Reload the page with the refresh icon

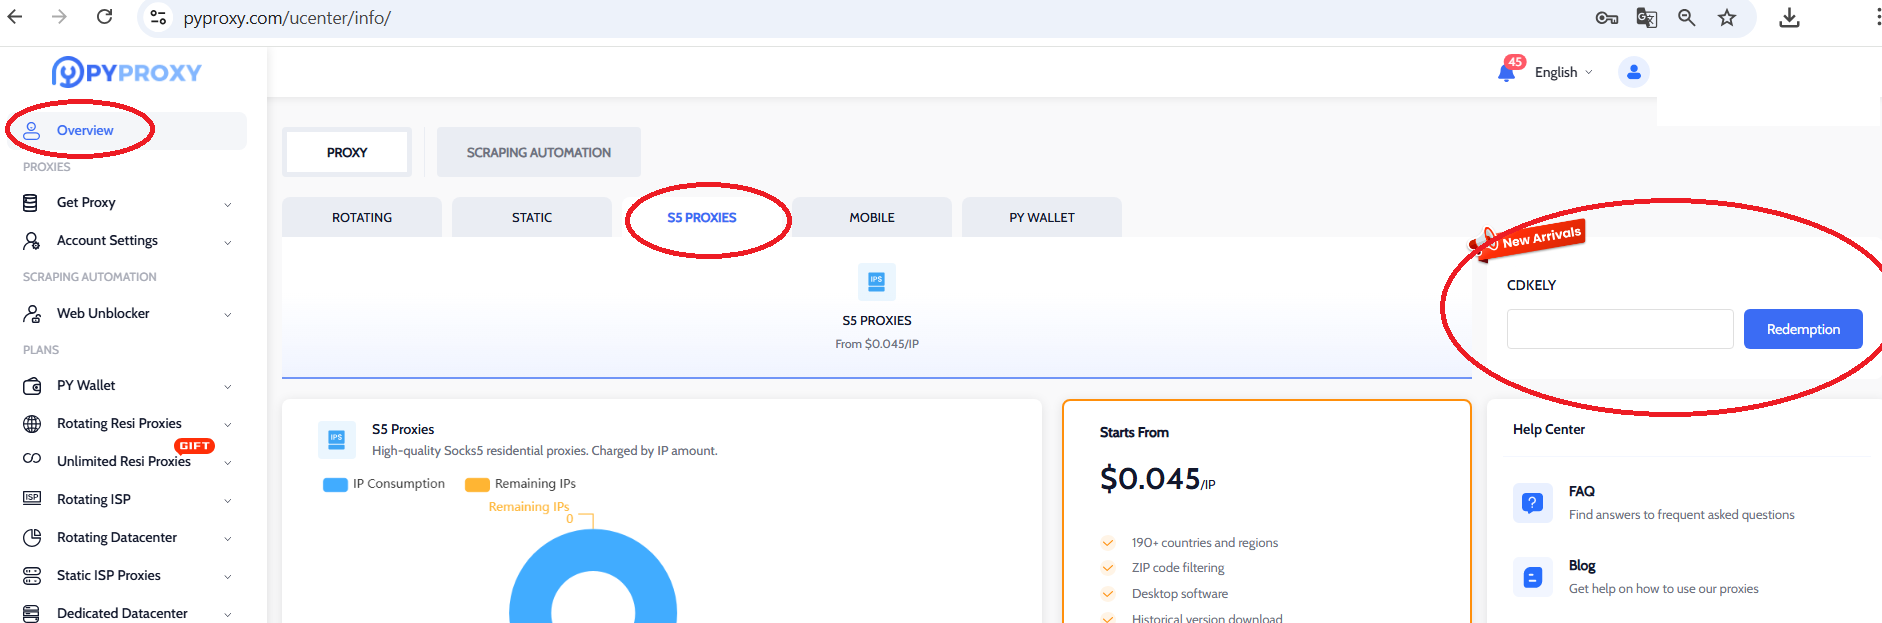tap(105, 17)
